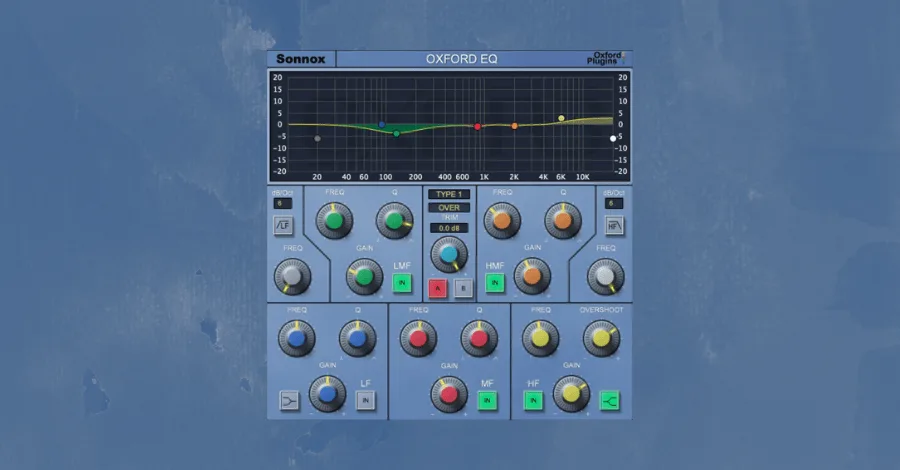Toggle the LF high-pass filter button
The height and width of the screenshot is (470, 900).
tap(283, 226)
